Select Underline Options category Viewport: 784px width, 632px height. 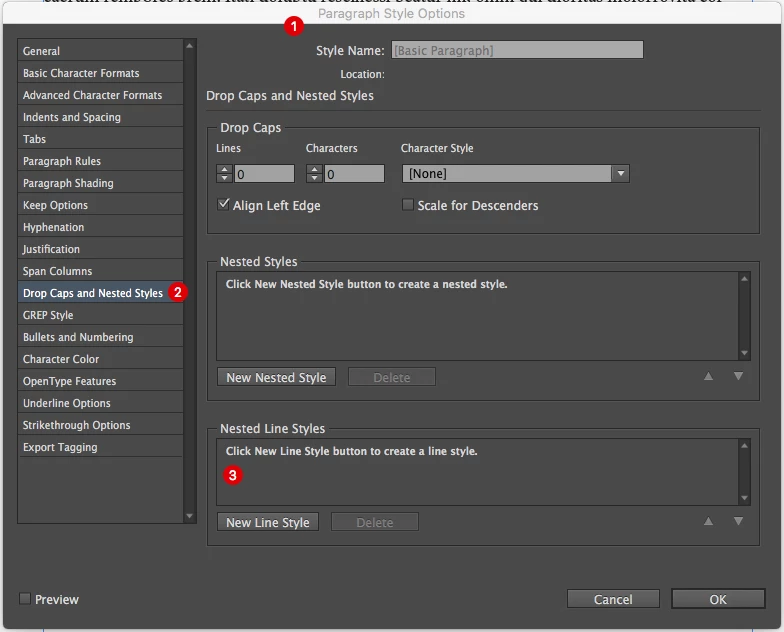click(x=100, y=403)
